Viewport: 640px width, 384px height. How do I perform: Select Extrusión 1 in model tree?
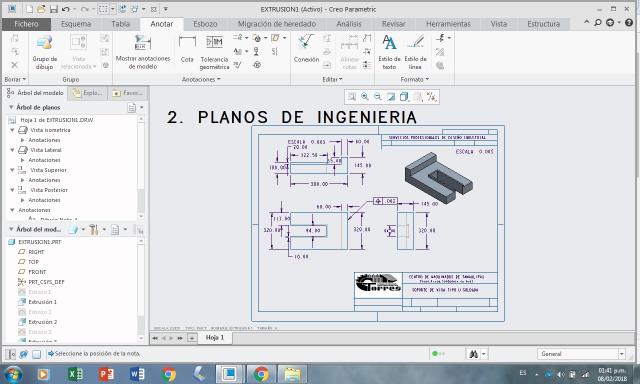tap(42, 302)
